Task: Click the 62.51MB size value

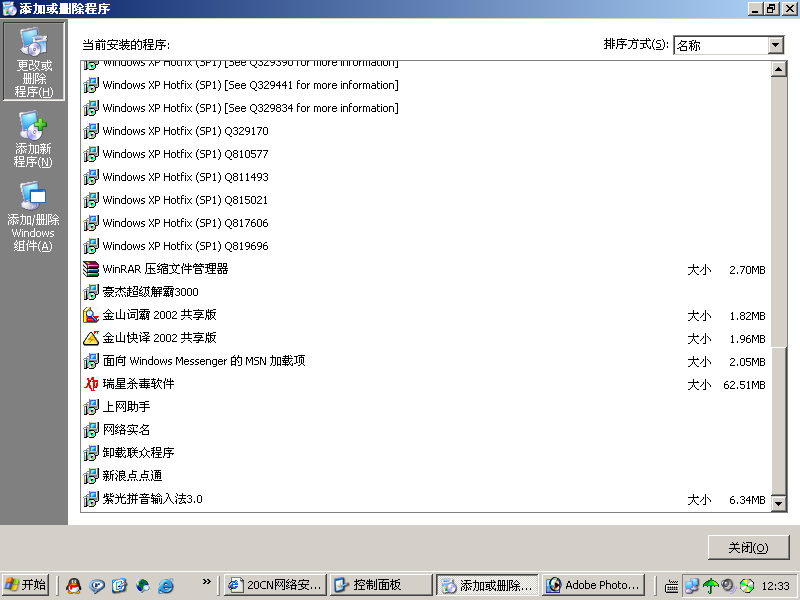Action: pos(744,385)
